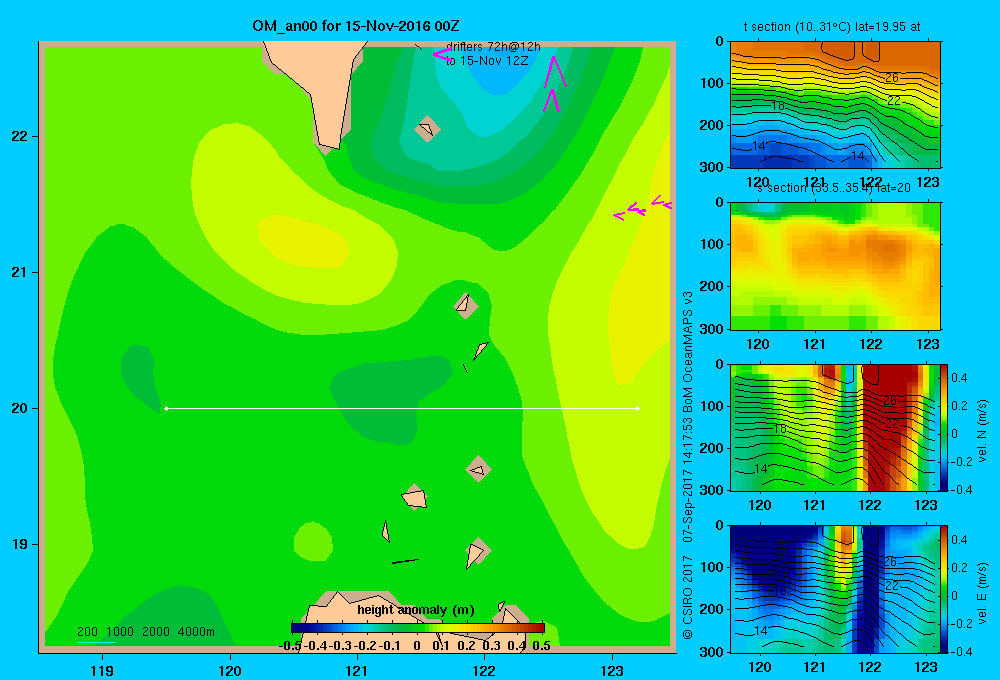Open the salinity section thumbnail plot
Viewport: 1000px width, 680px height.
835,266
